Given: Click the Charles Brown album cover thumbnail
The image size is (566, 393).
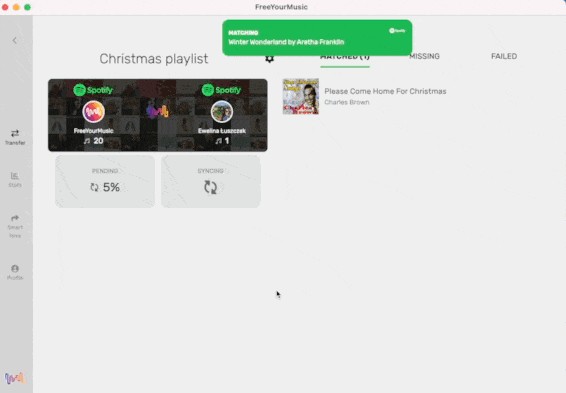Looking at the screenshot, I should (x=301, y=96).
